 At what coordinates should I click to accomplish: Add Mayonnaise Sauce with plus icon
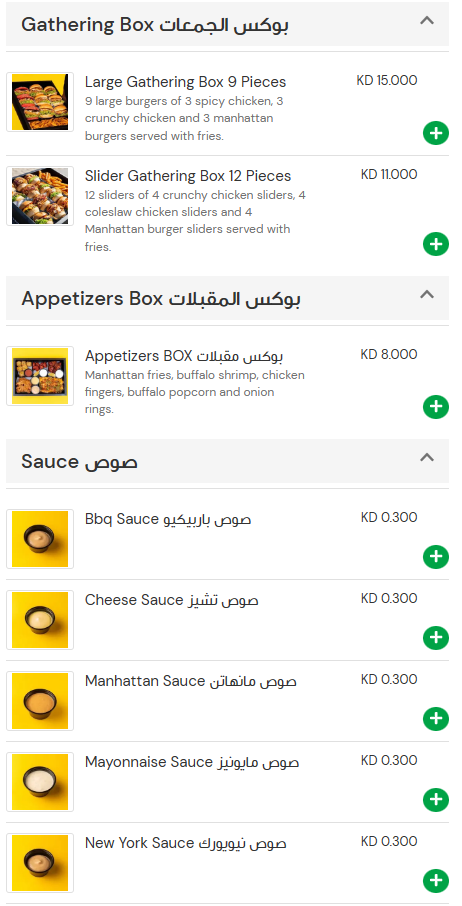click(x=435, y=800)
